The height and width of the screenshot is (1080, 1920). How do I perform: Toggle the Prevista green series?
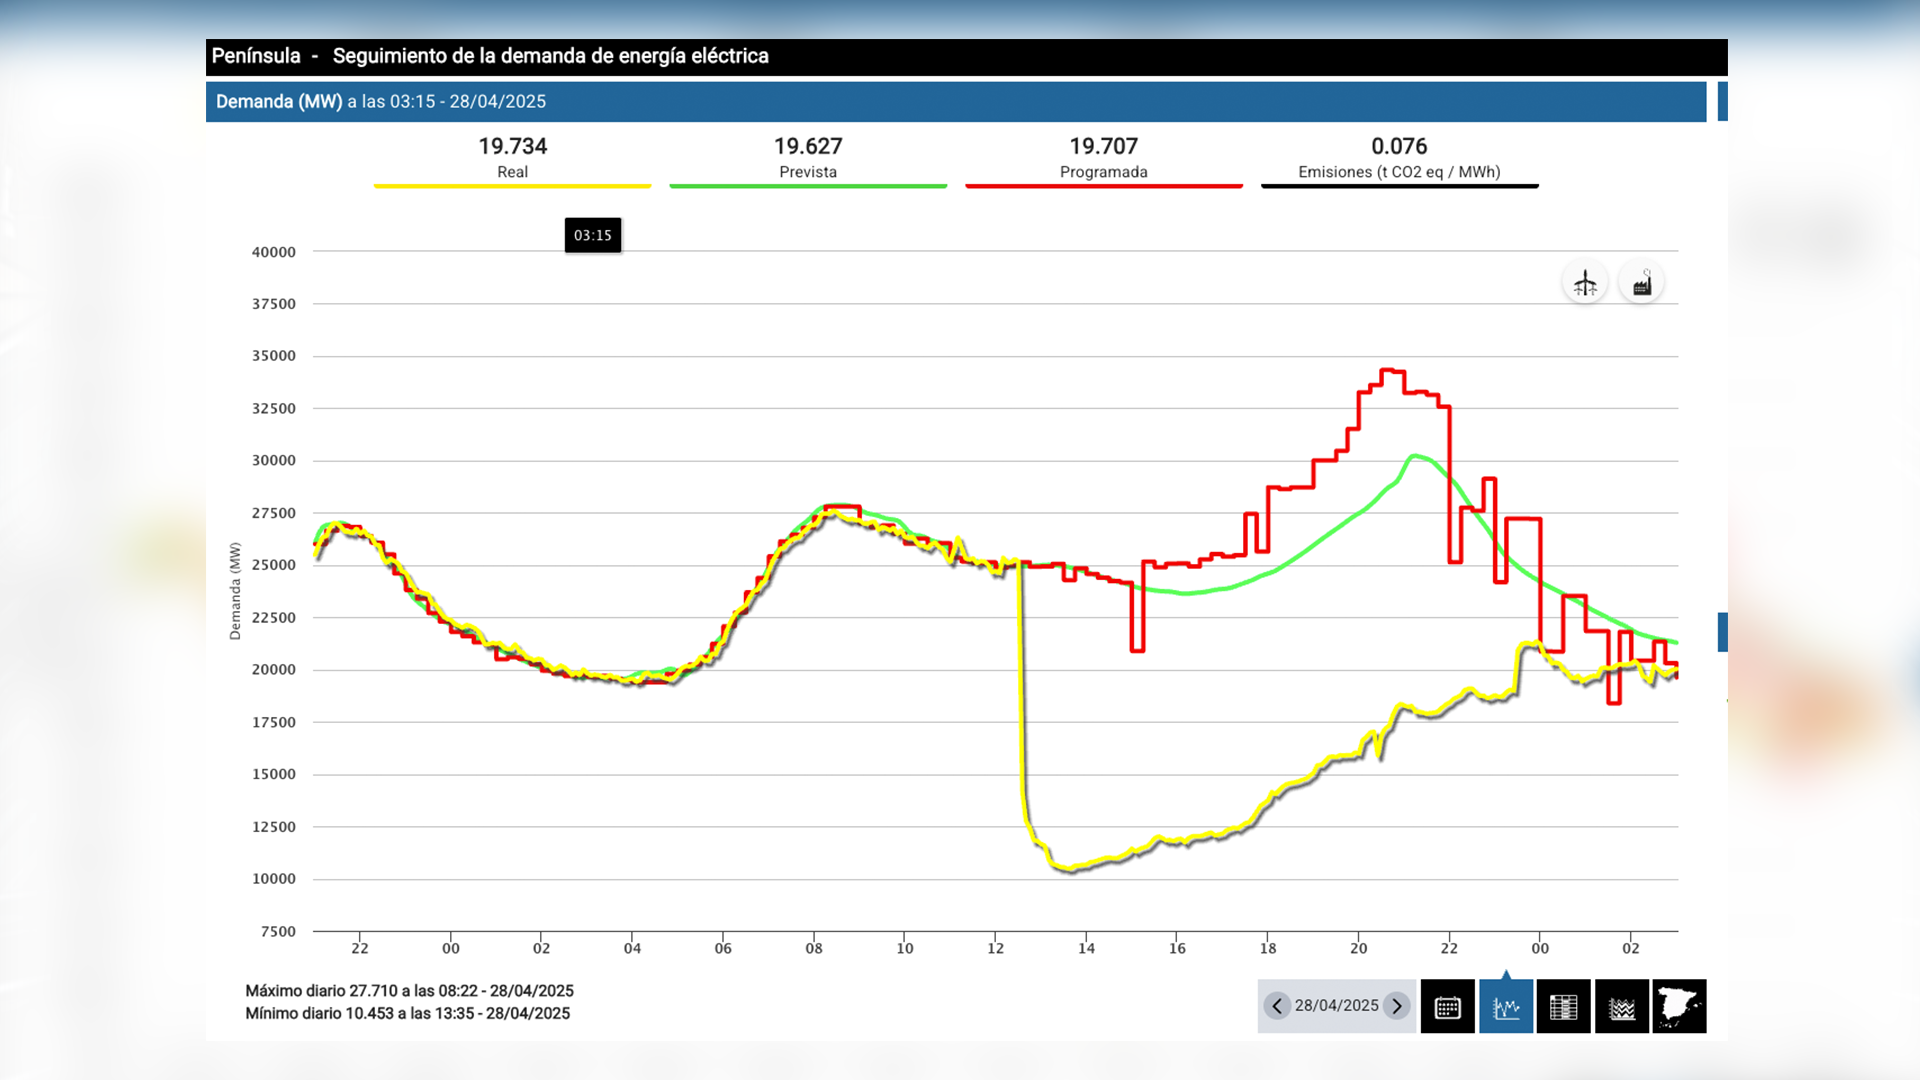pyautogui.click(x=808, y=159)
